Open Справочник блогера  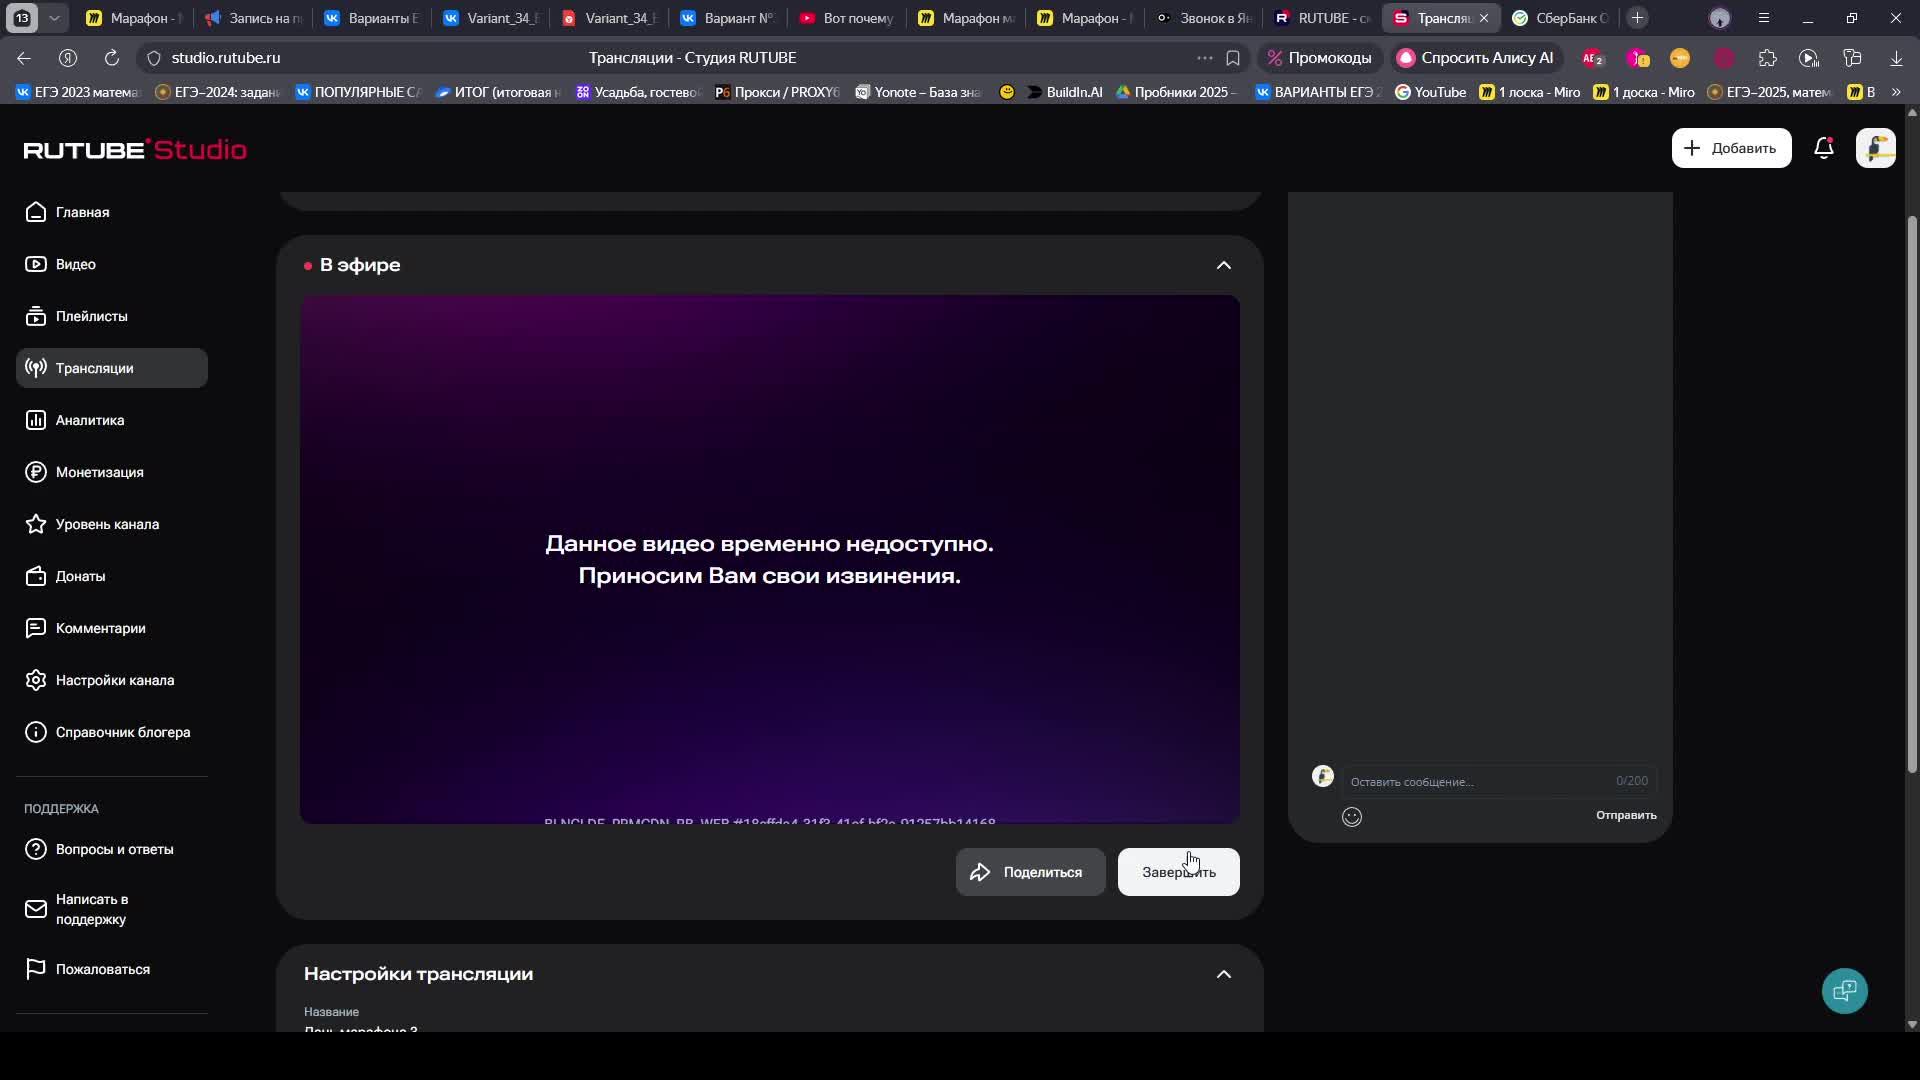click(112, 732)
